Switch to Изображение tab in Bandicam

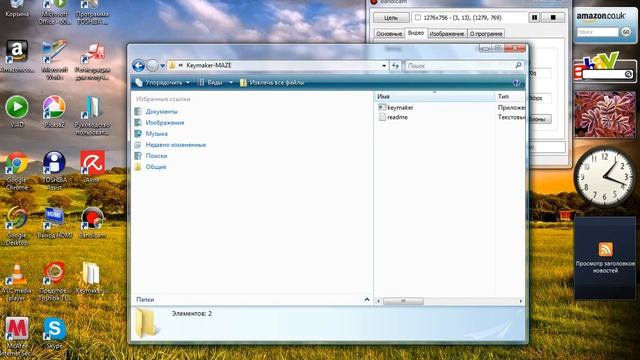[x=447, y=33]
